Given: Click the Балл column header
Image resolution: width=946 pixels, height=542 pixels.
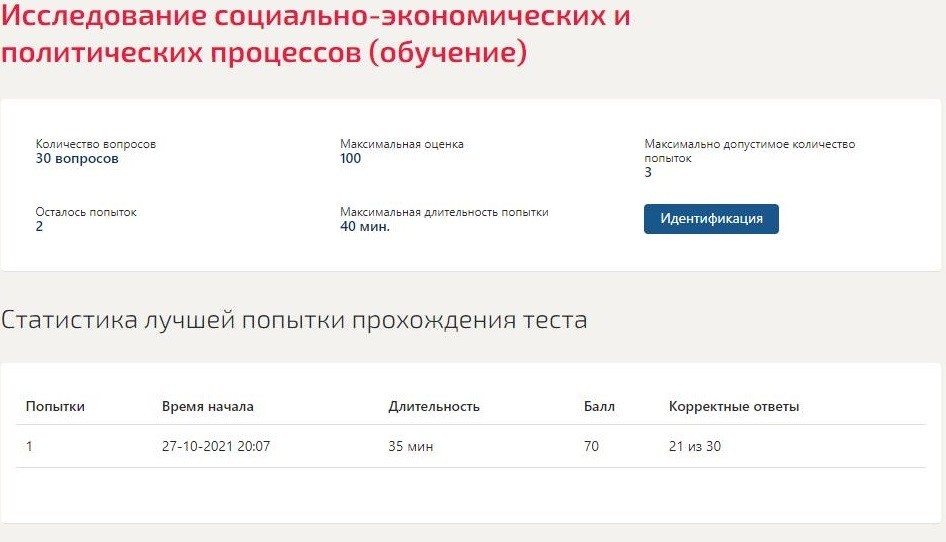Looking at the screenshot, I should click(599, 406).
